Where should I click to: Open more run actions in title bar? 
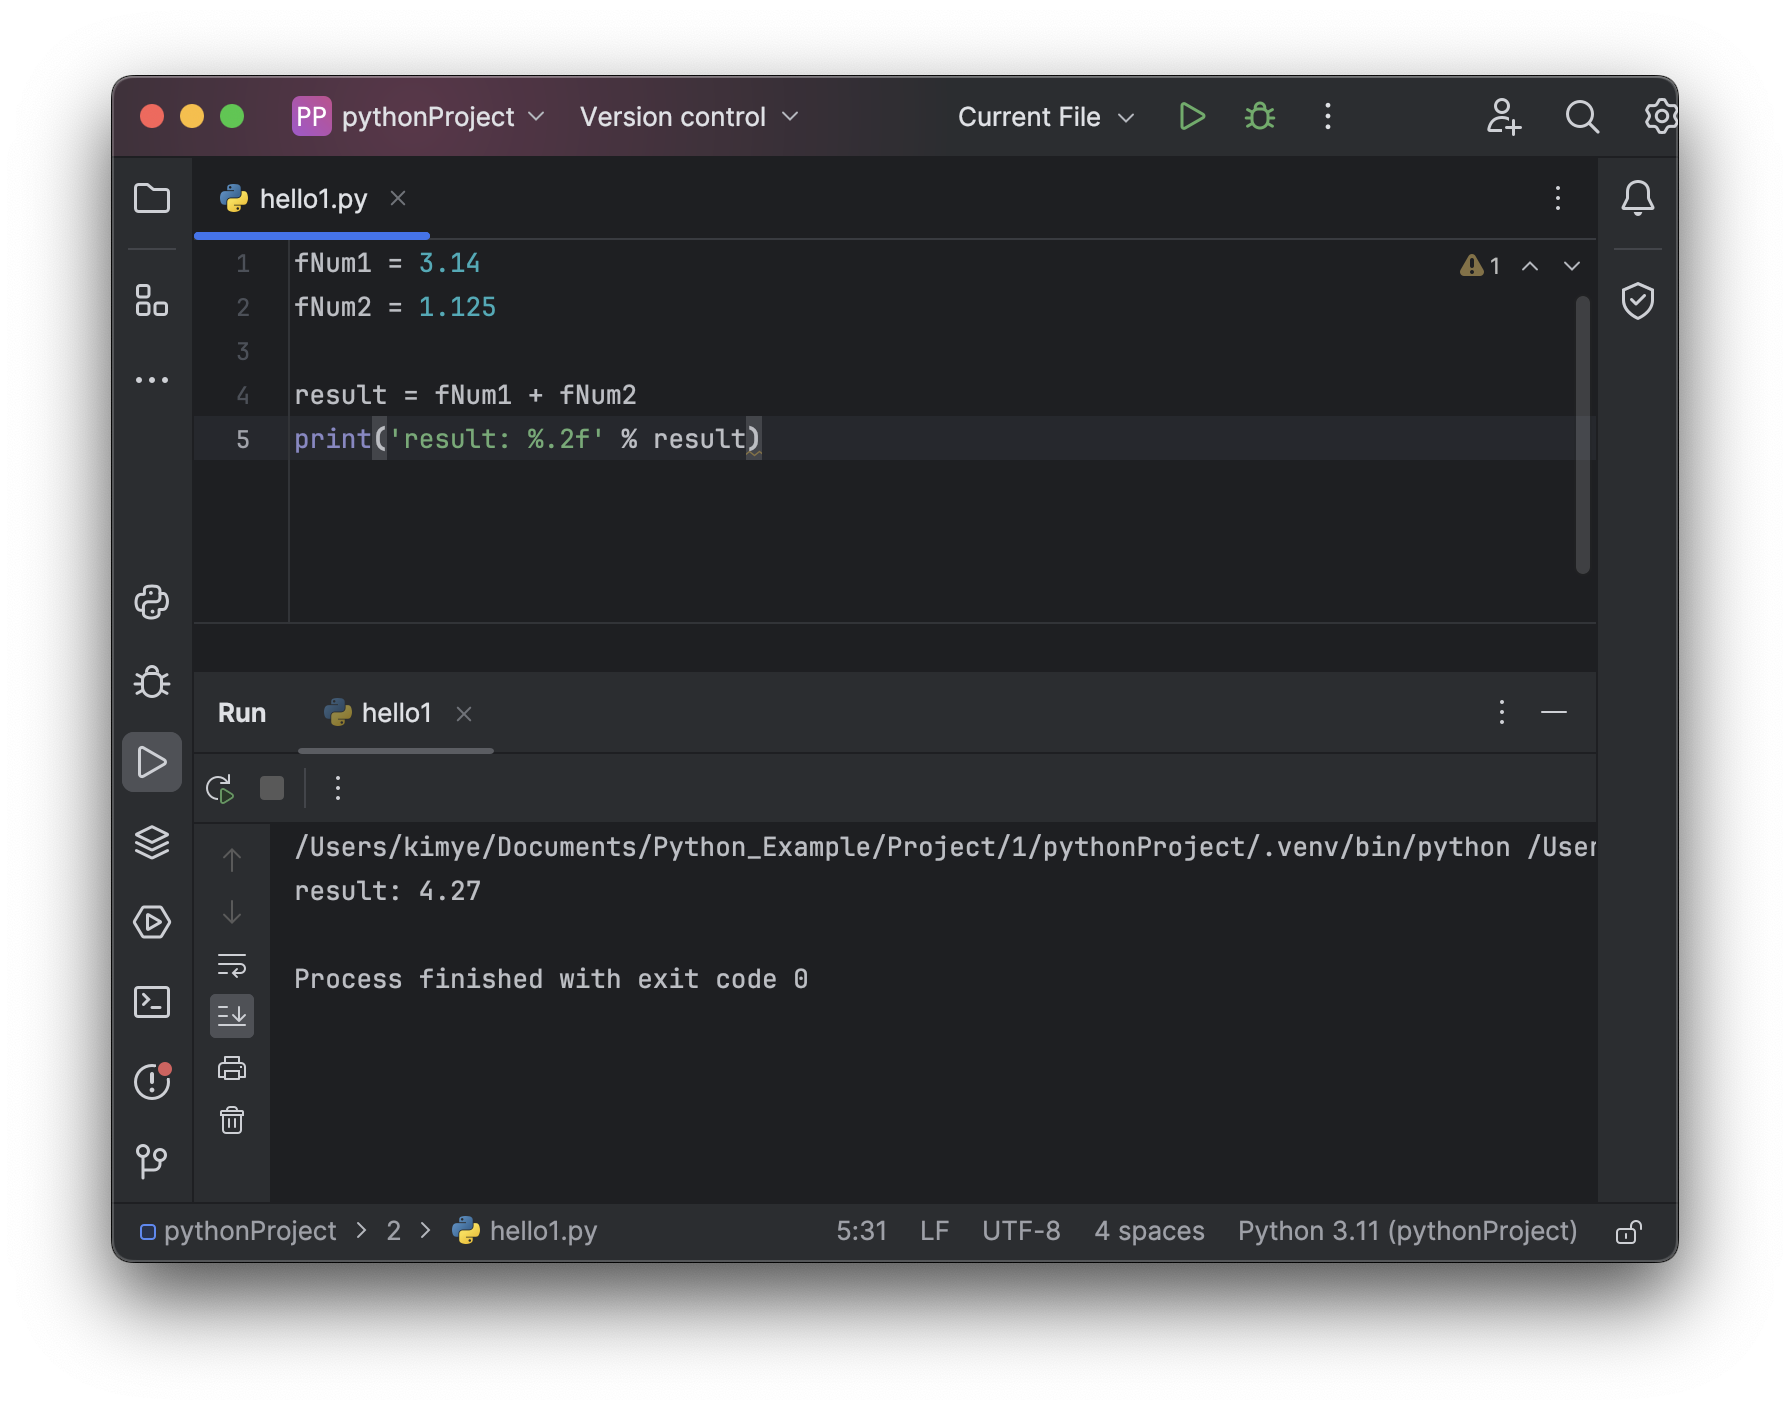1328,117
